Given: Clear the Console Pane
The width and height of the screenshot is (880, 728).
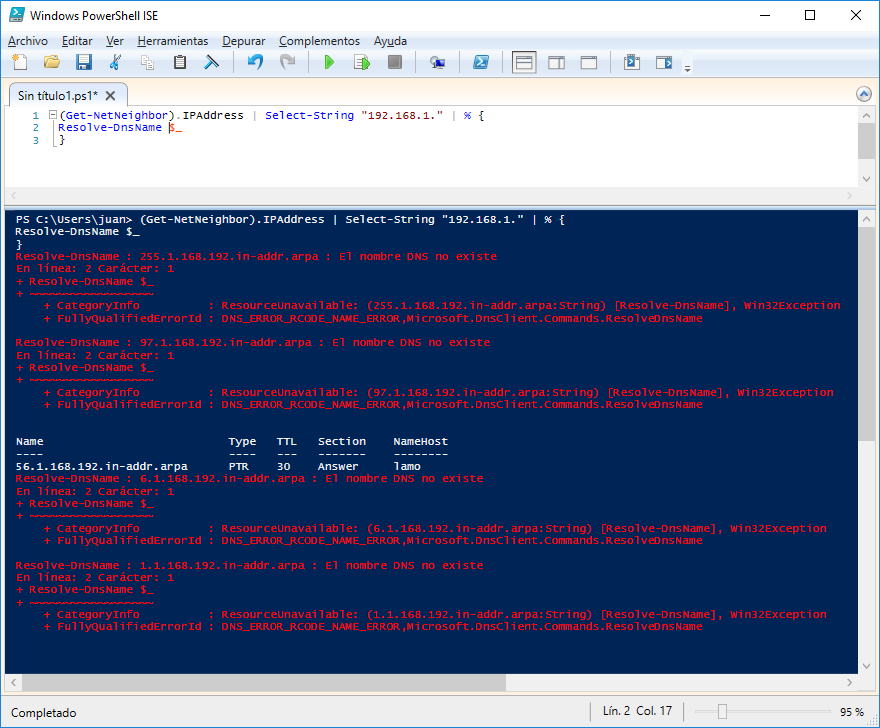Looking at the screenshot, I should pos(211,61).
